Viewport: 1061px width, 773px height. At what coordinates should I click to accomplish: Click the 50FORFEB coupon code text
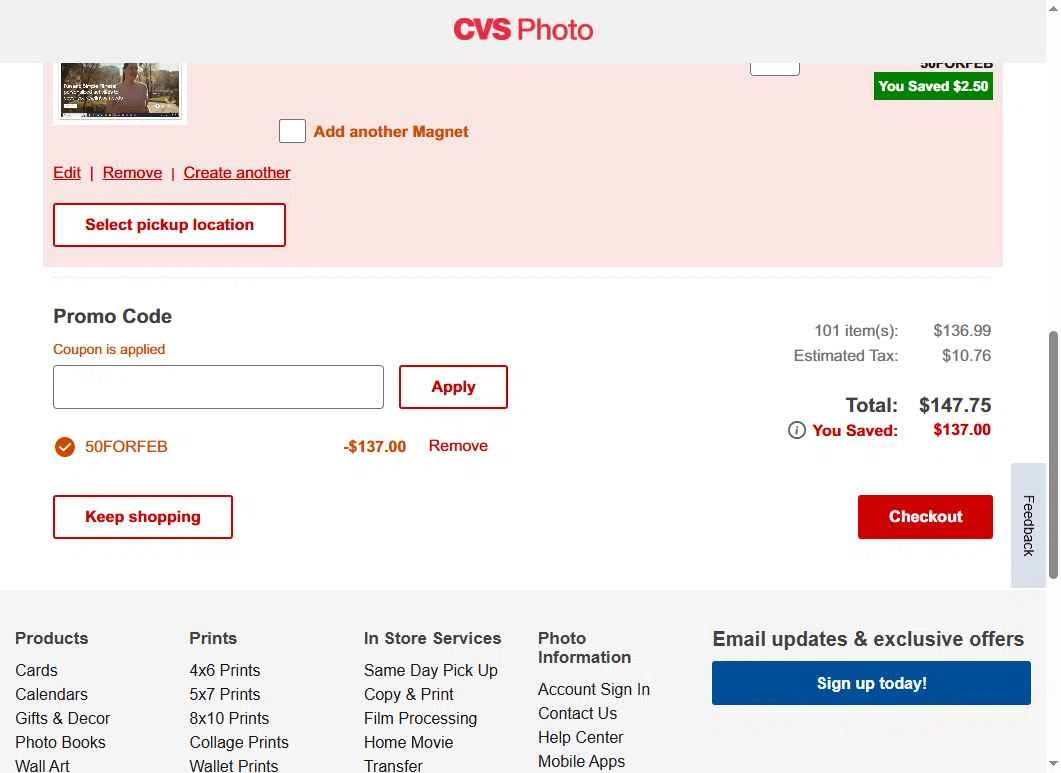click(126, 447)
